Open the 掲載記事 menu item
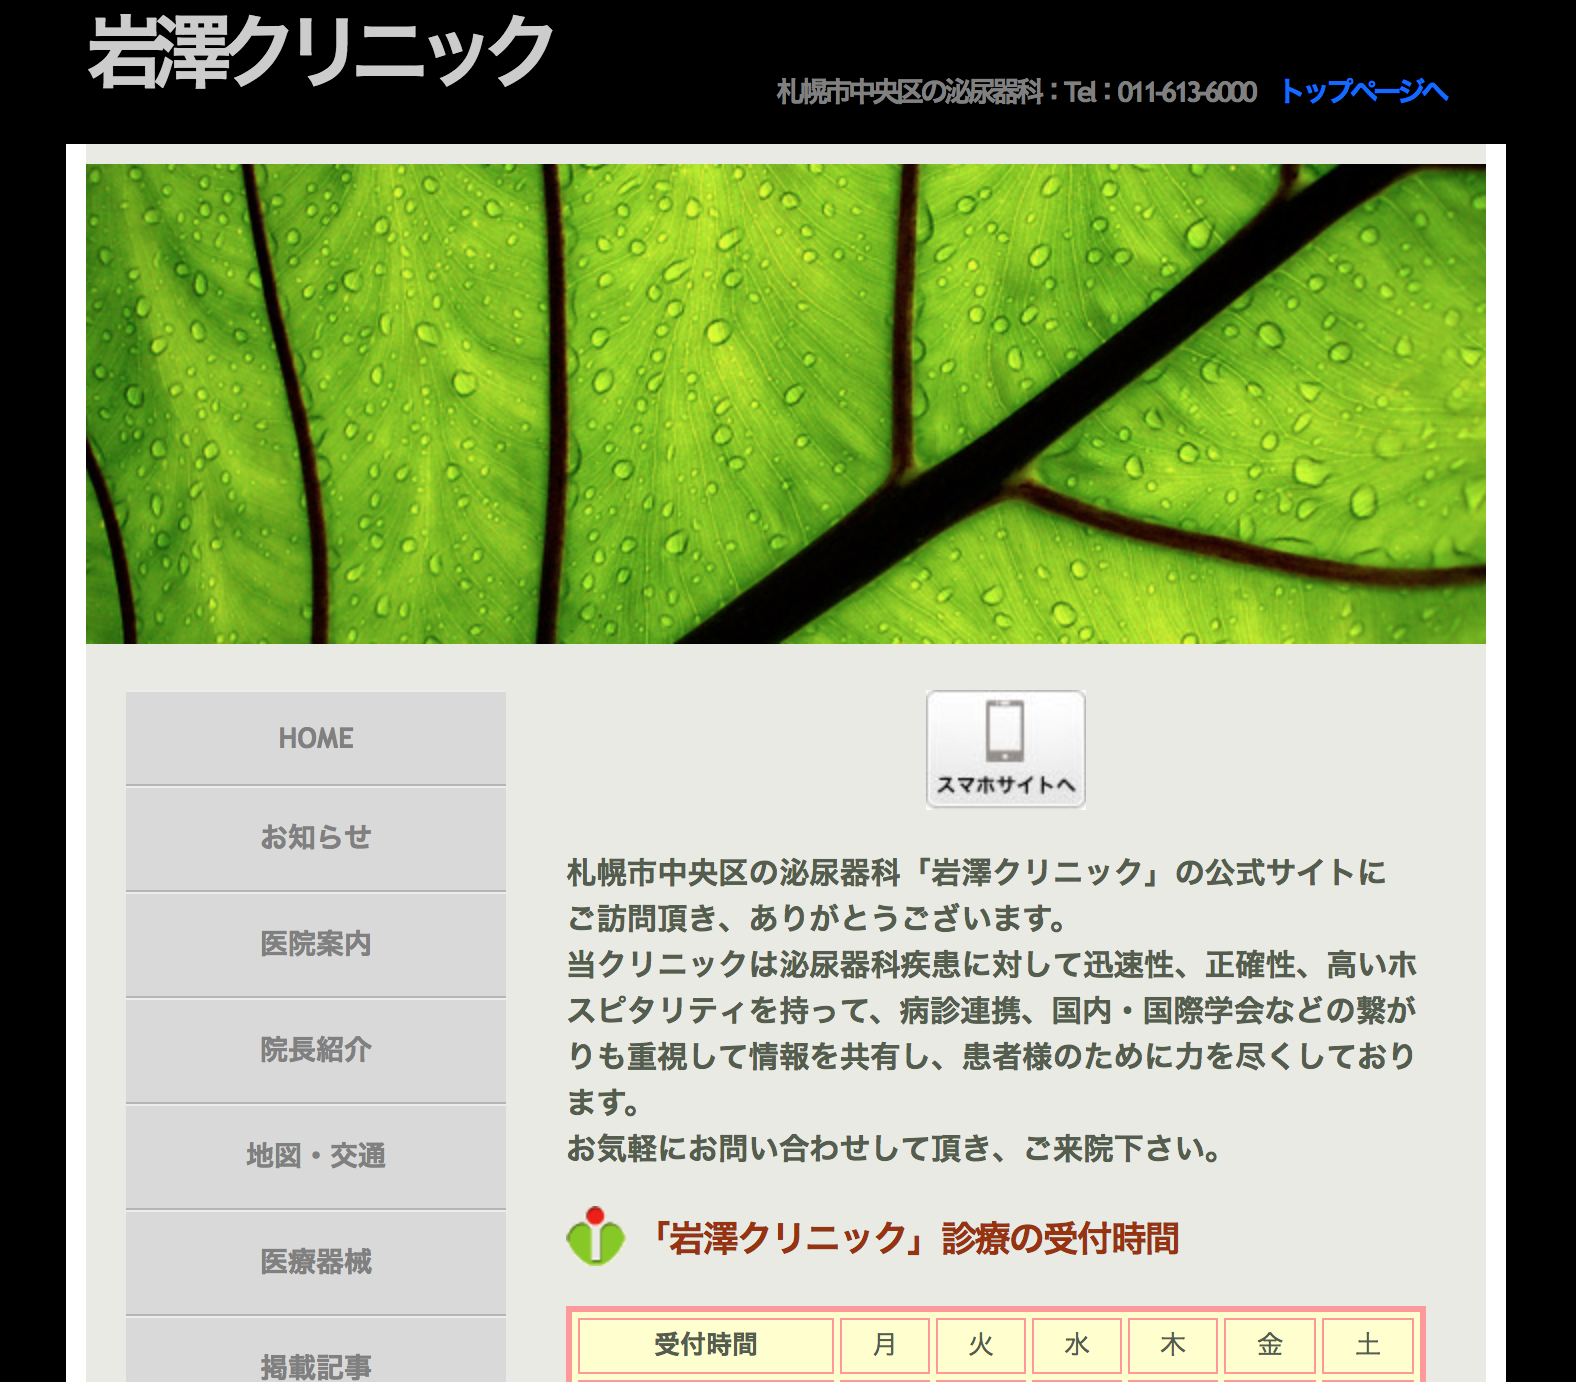This screenshot has width=1576, height=1382. tap(316, 1352)
